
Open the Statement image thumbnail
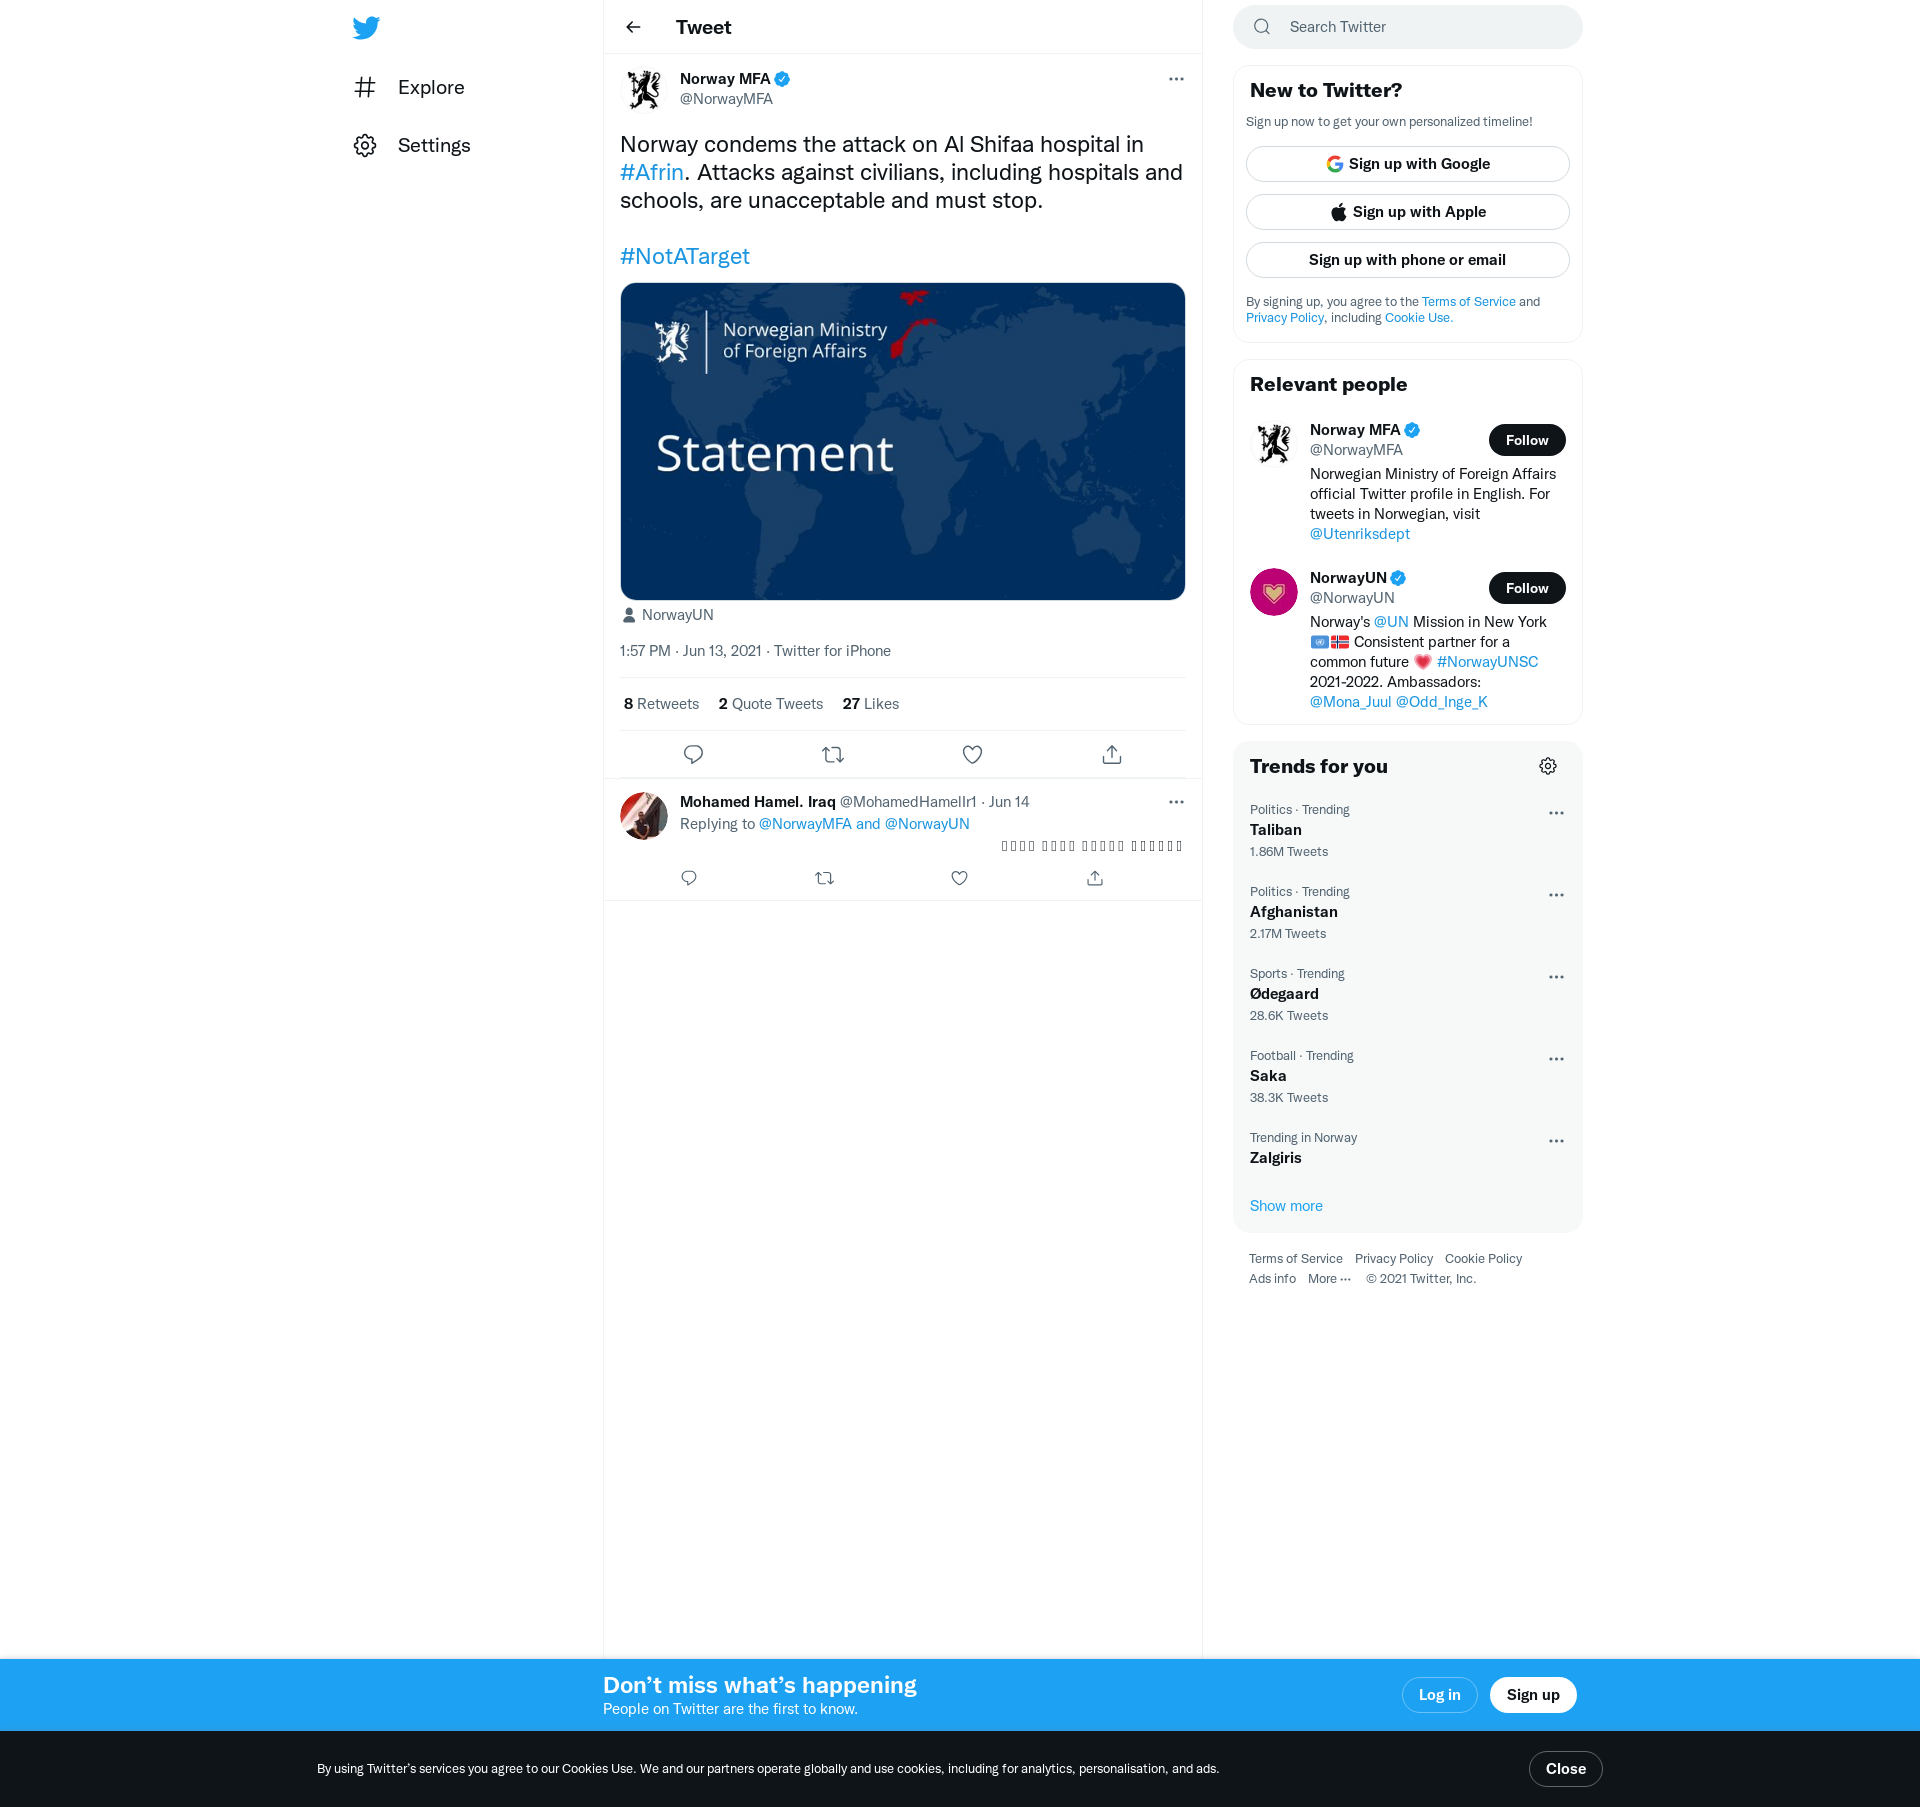(902, 441)
